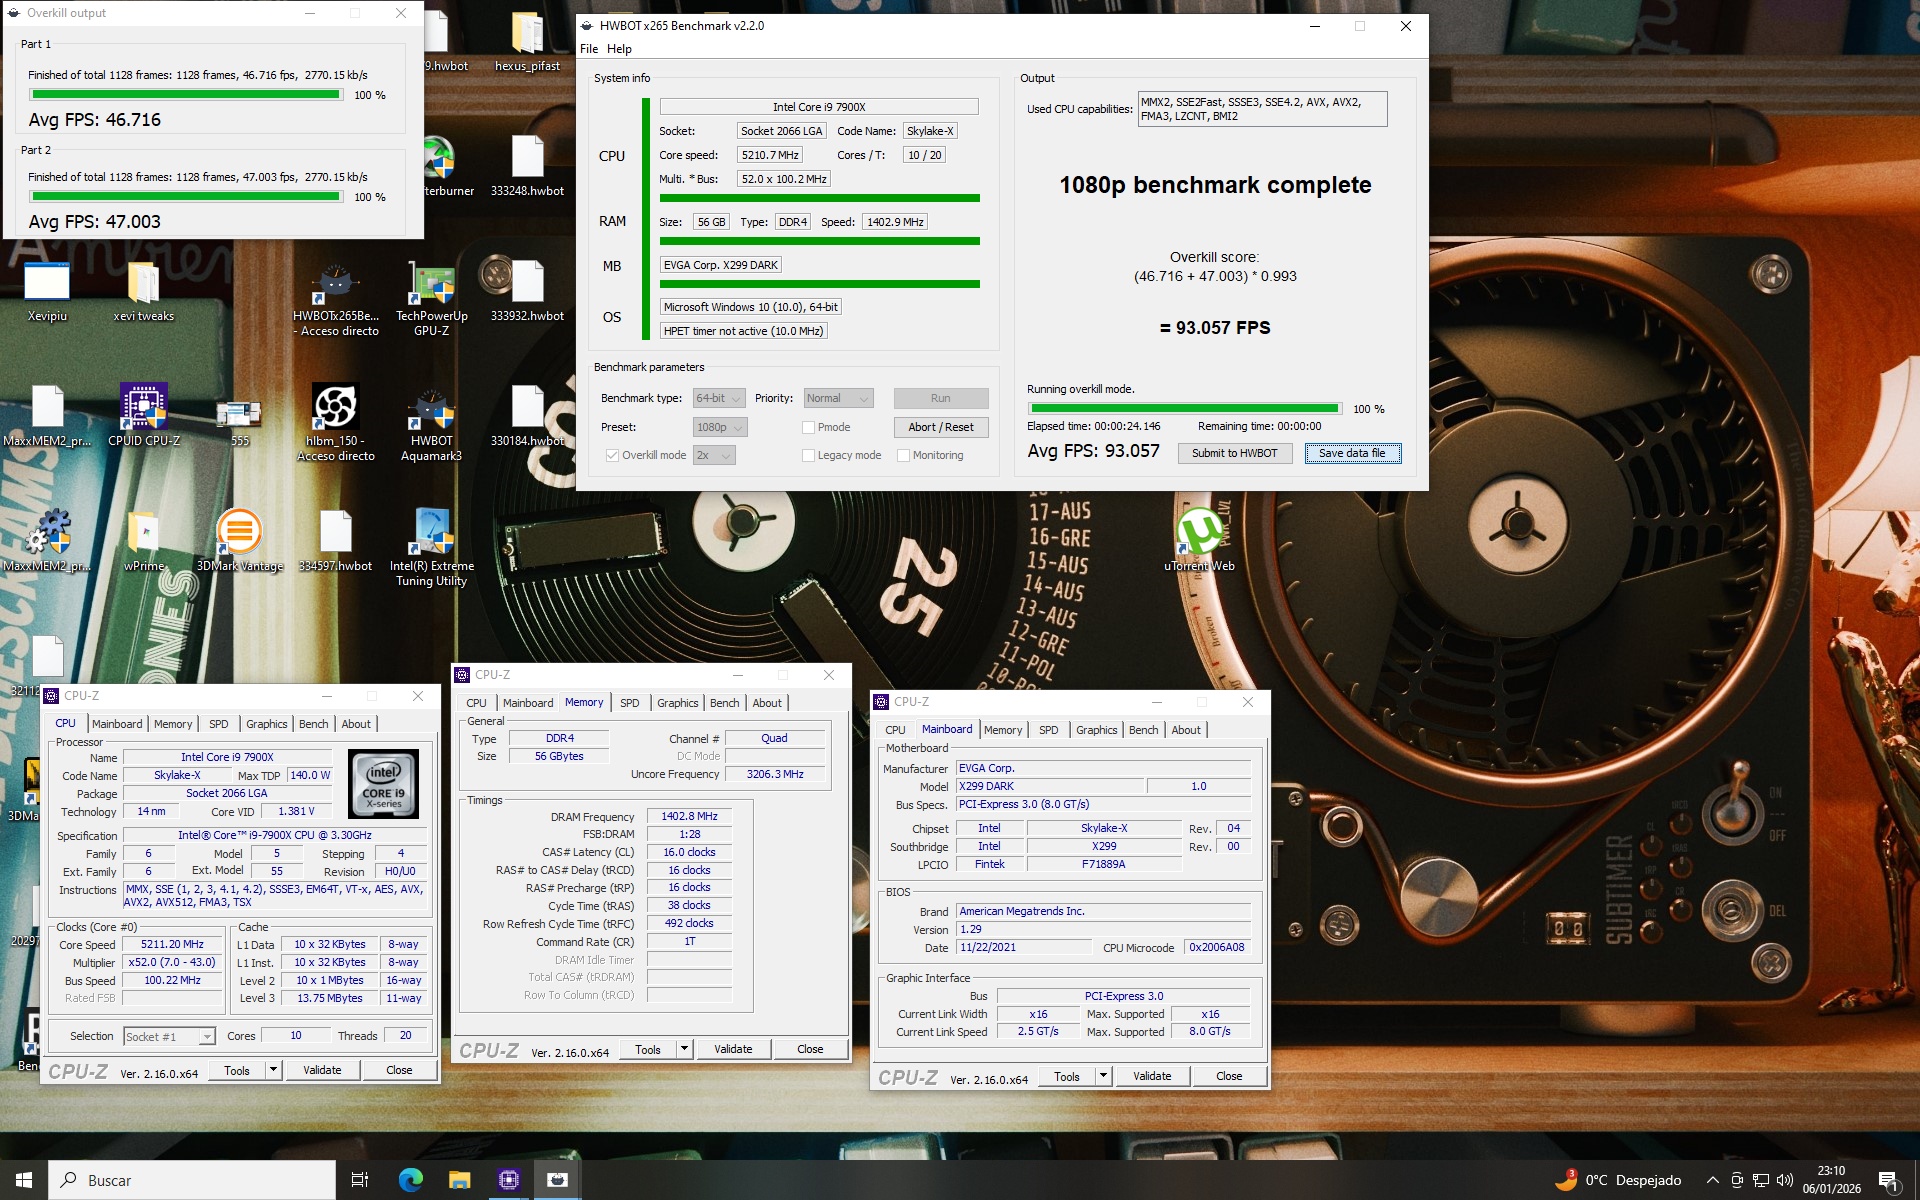The height and width of the screenshot is (1200, 1920).
Task: Open File Explorer from the taskbar
Action: [459, 1180]
